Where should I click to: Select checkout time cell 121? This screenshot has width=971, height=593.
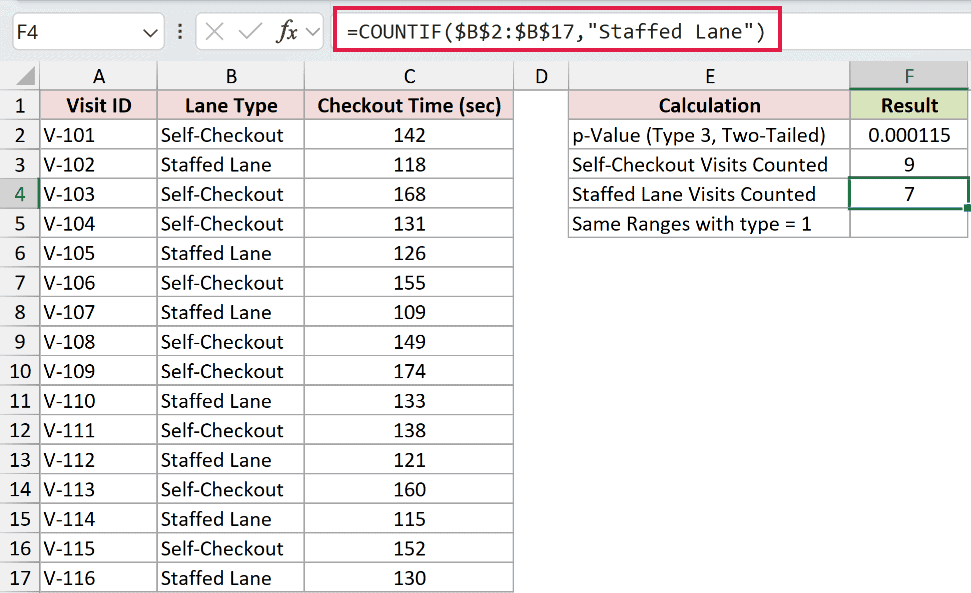coord(409,460)
